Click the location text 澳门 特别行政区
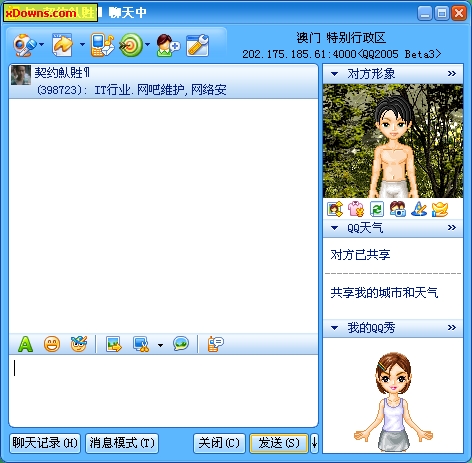472x463 pixels. click(341, 38)
